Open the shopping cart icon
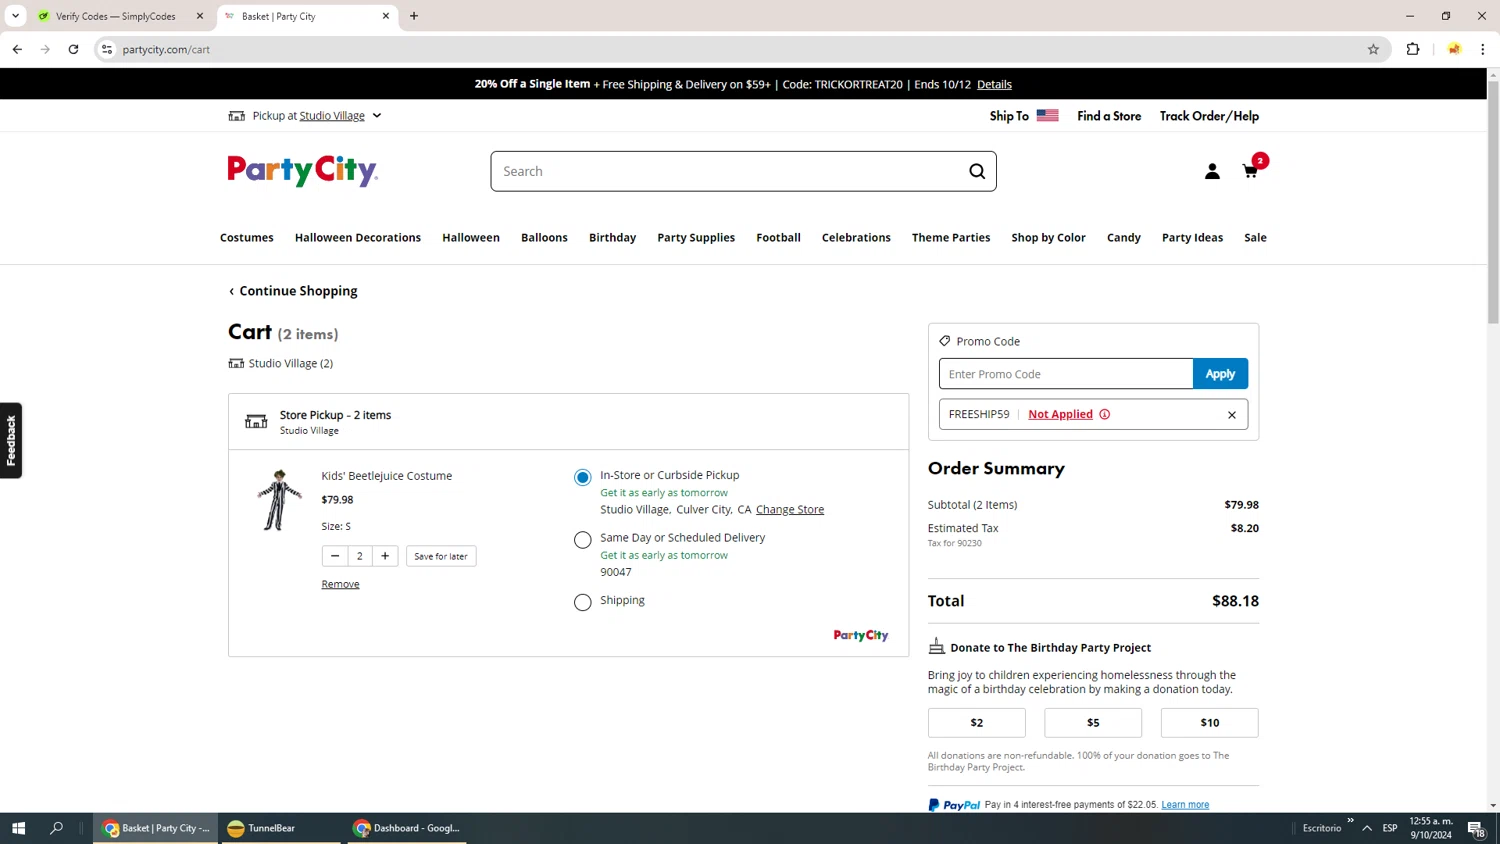The height and width of the screenshot is (844, 1500). click(1250, 171)
